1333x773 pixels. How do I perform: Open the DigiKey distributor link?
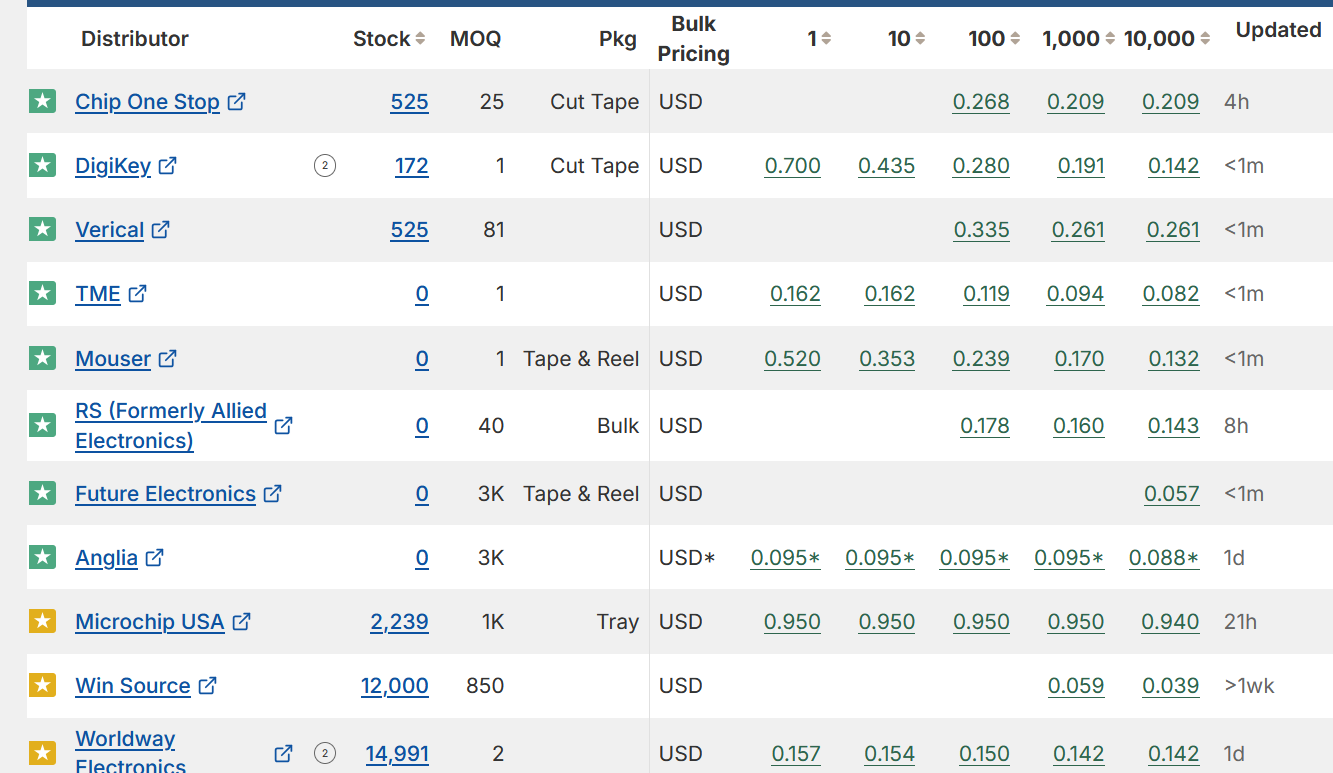point(113,166)
